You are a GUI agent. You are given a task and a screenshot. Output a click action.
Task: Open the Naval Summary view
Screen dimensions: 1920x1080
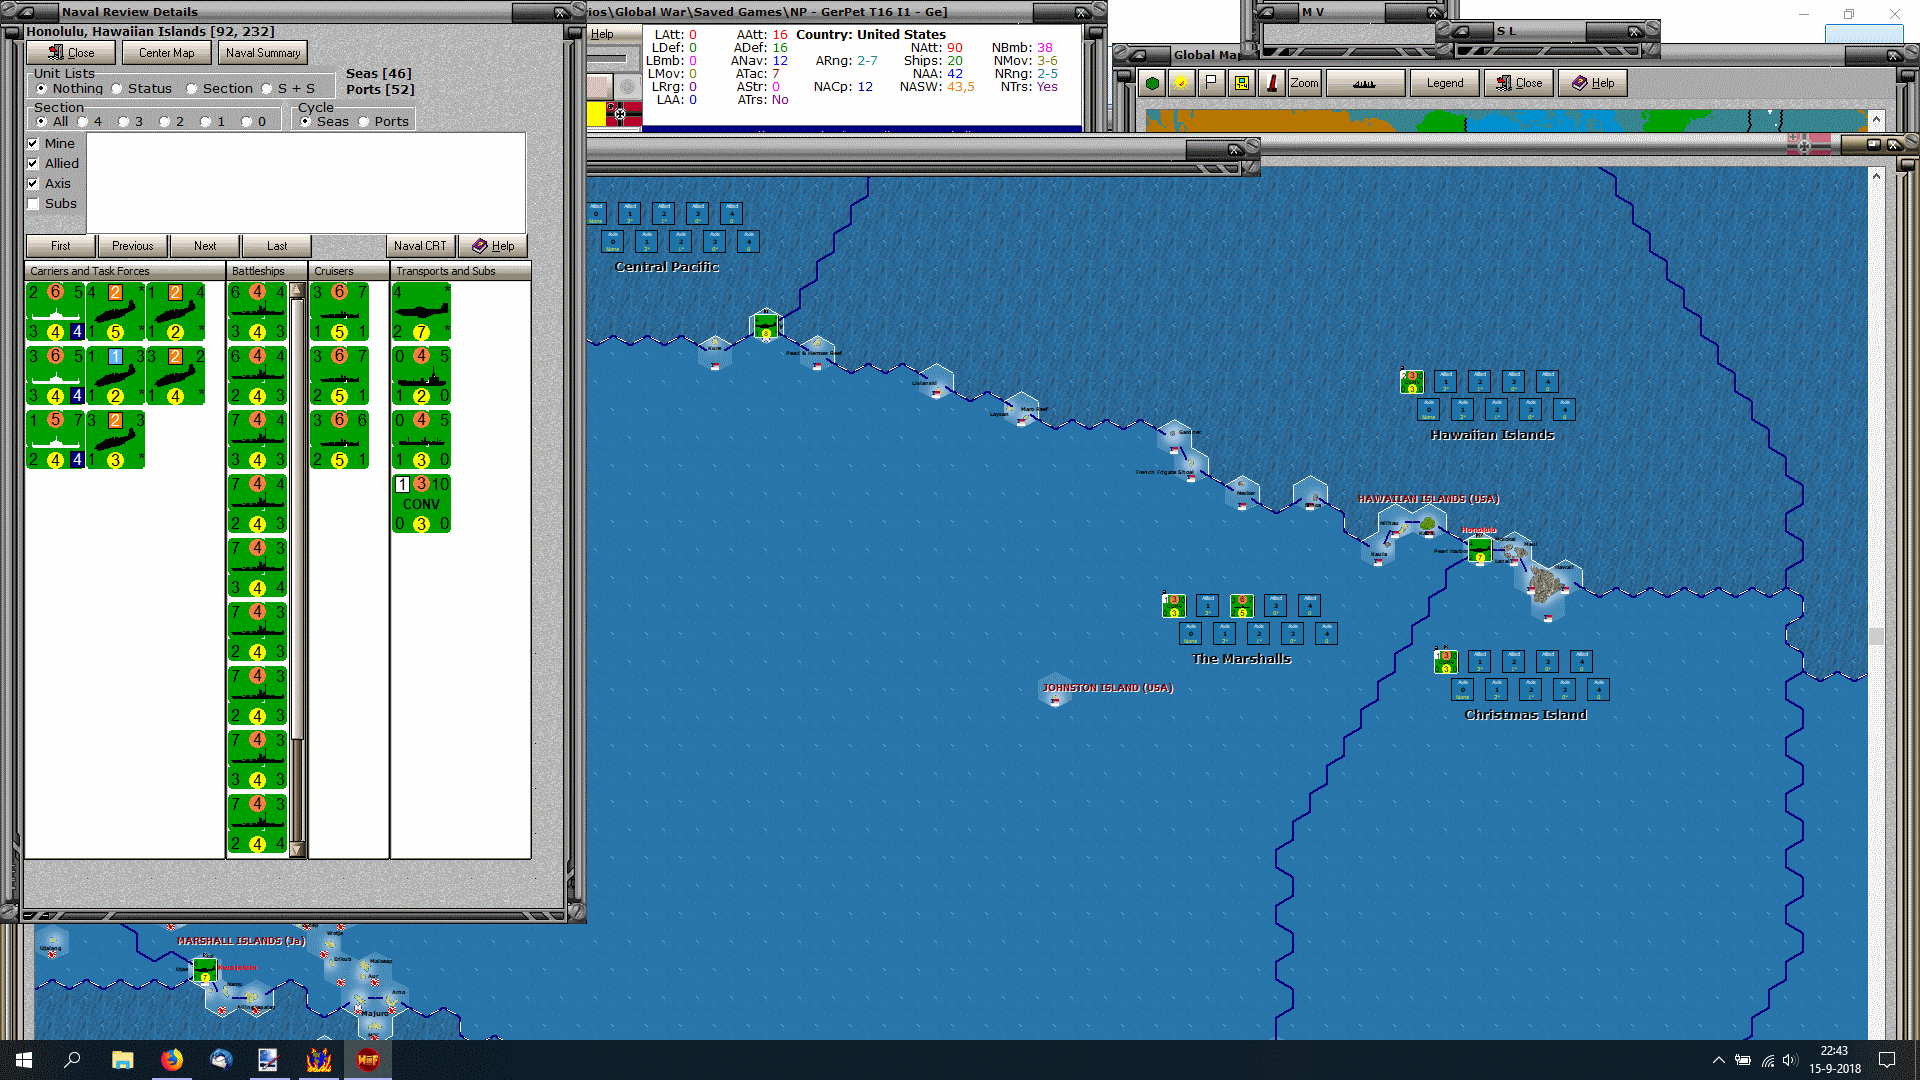[x=262, y=53]
